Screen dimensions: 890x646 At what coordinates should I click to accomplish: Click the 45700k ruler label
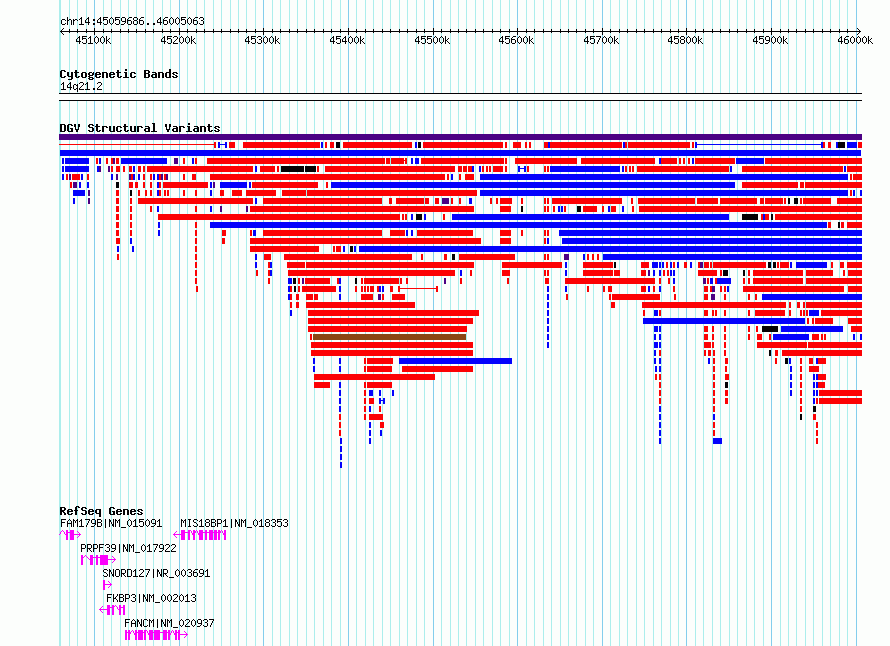pyautogui.click(x=601, y=40)
